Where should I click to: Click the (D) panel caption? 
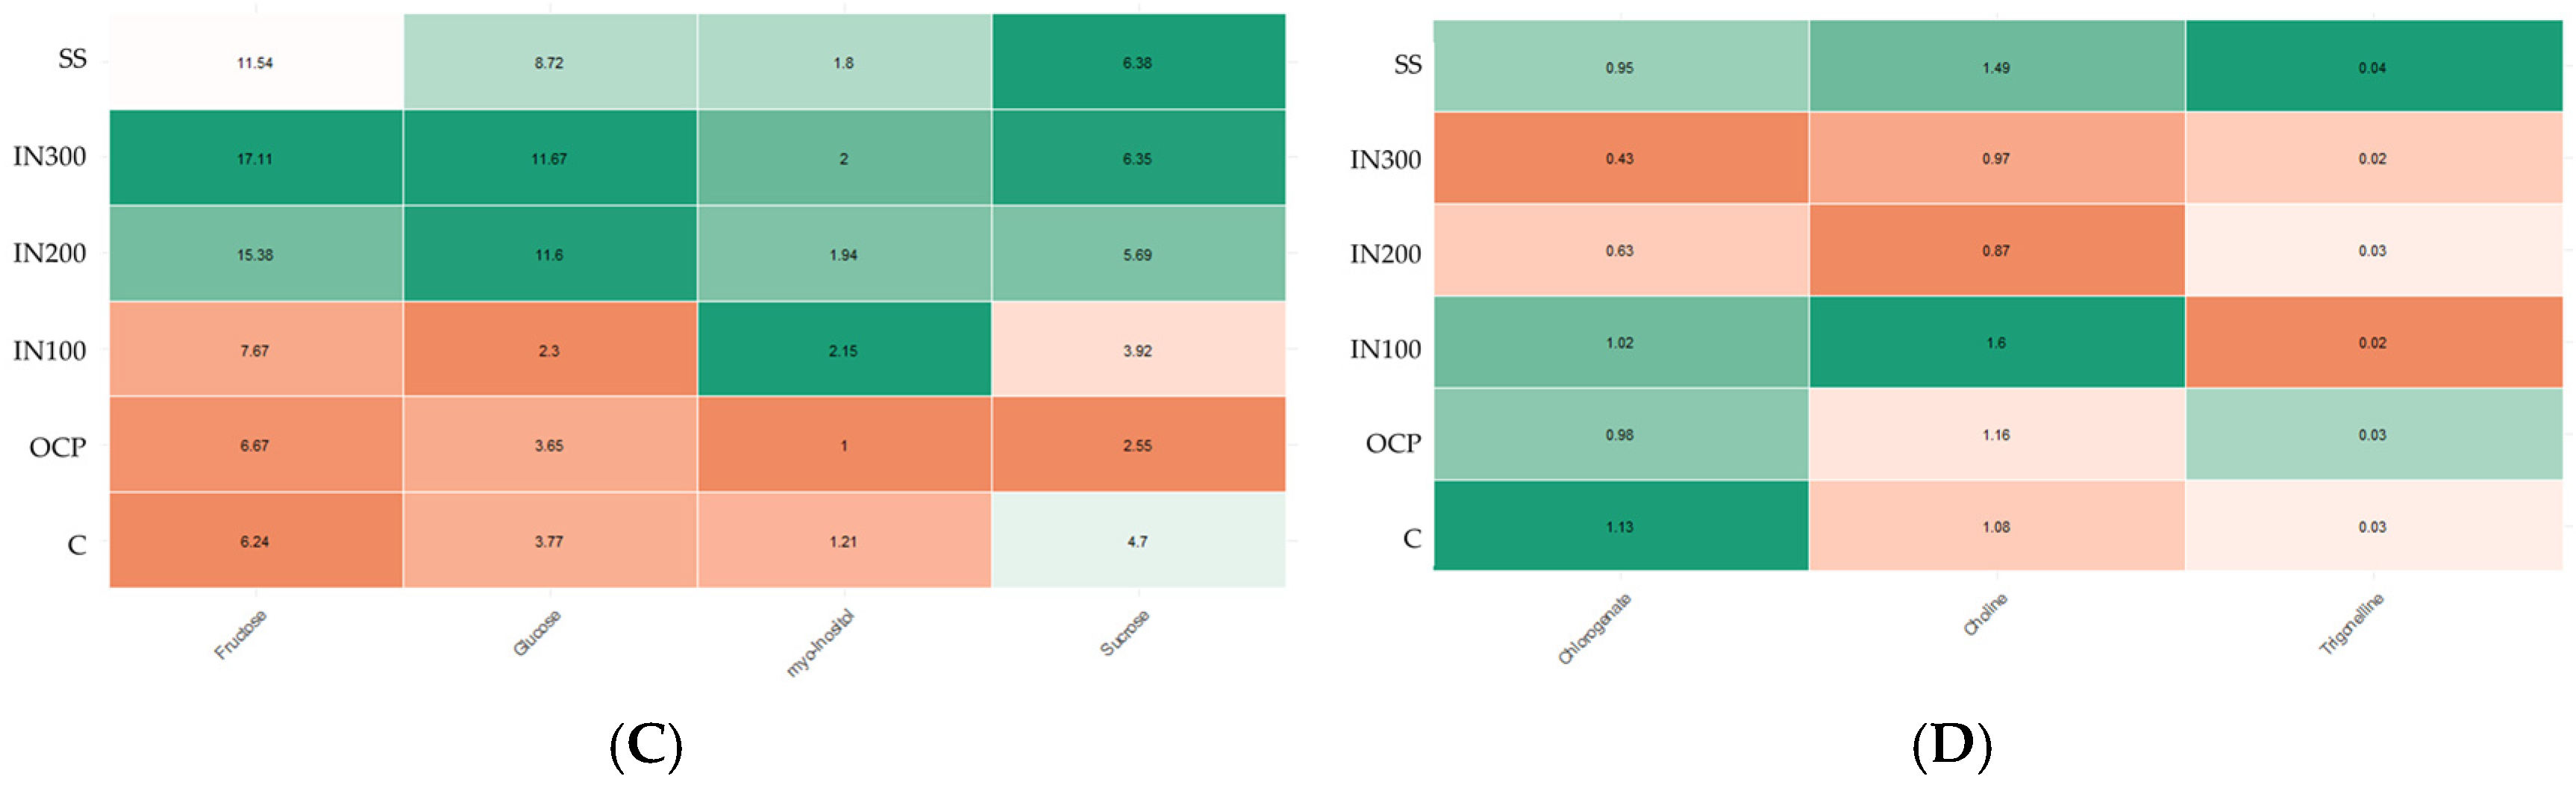(x=1951, y=745)
